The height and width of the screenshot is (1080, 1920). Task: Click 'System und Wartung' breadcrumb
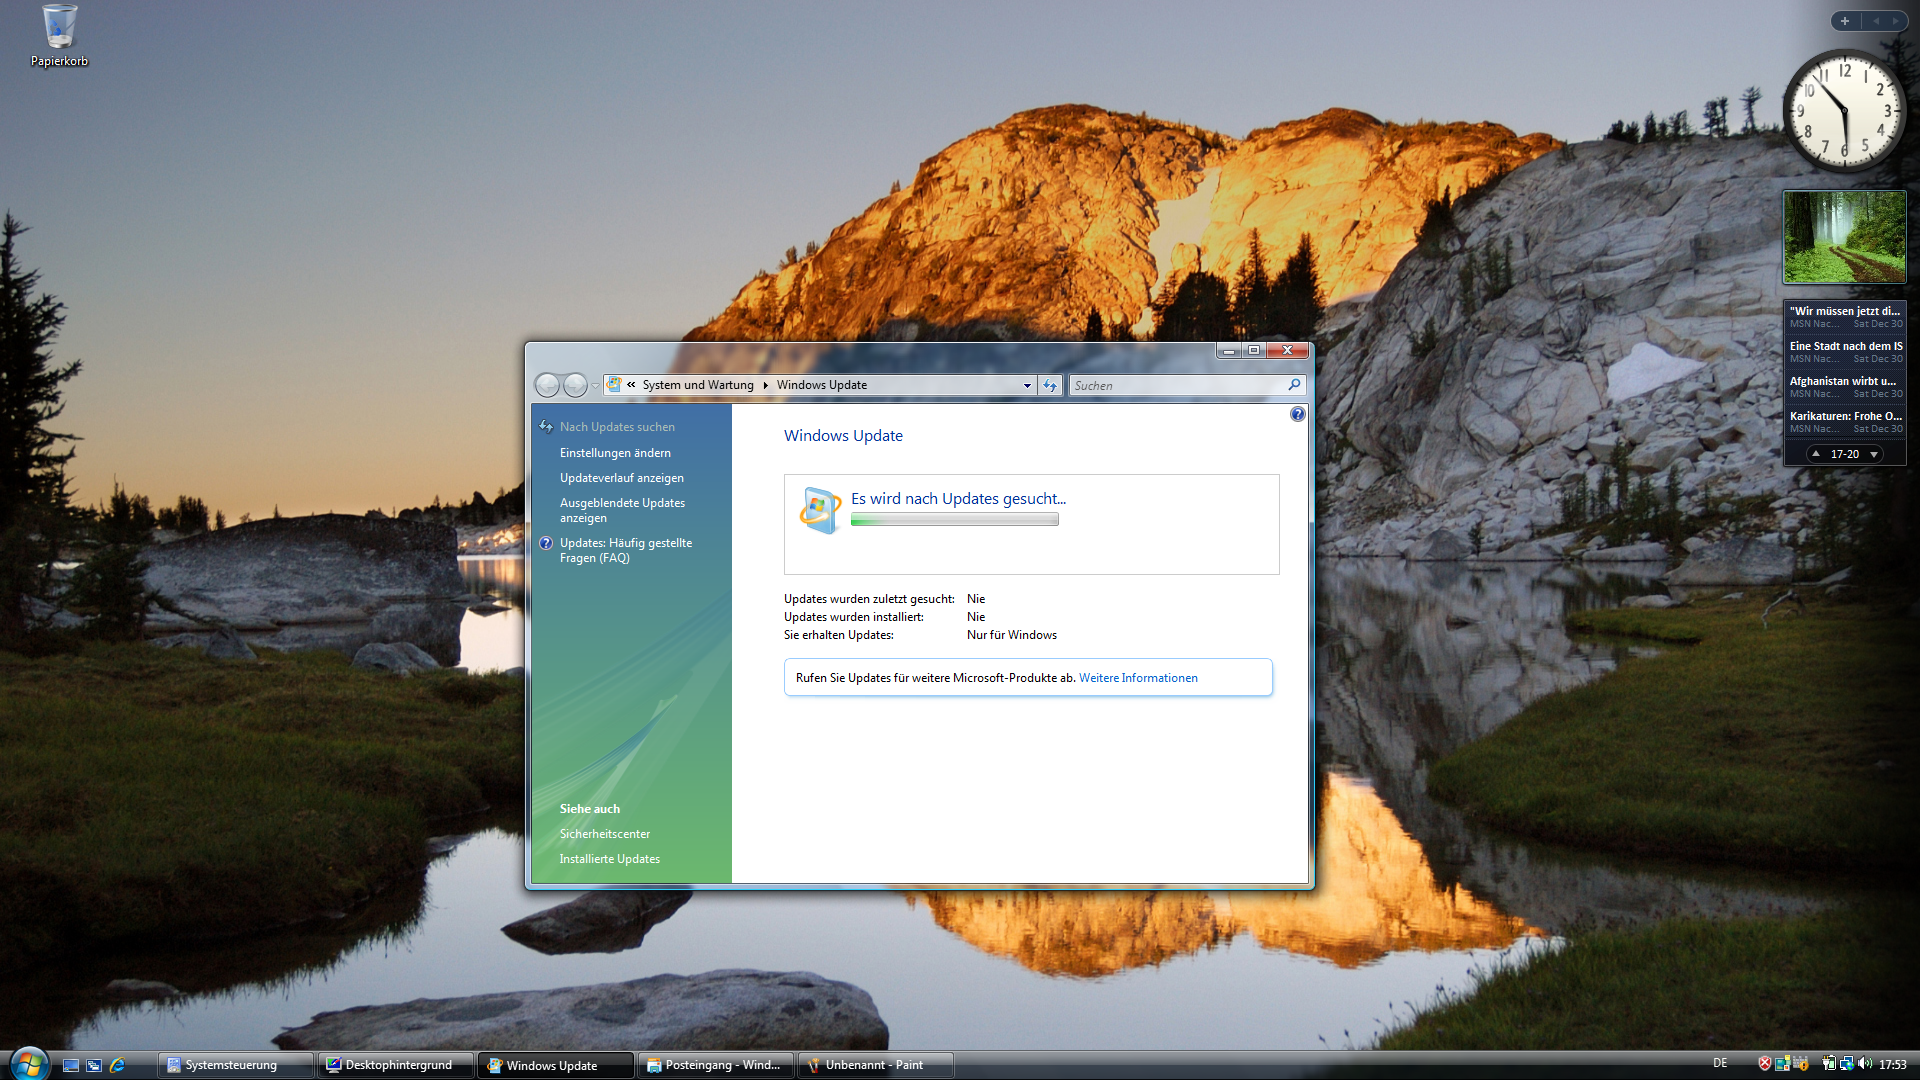point(698,385)
